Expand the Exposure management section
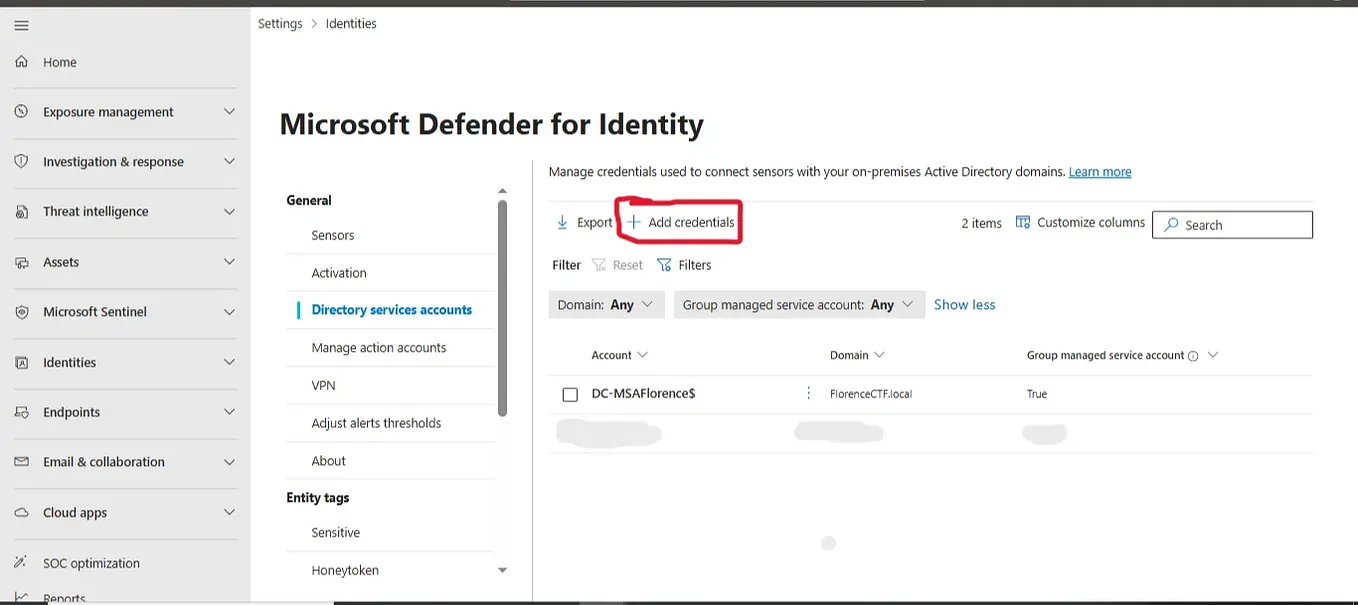 coord(229,112)
